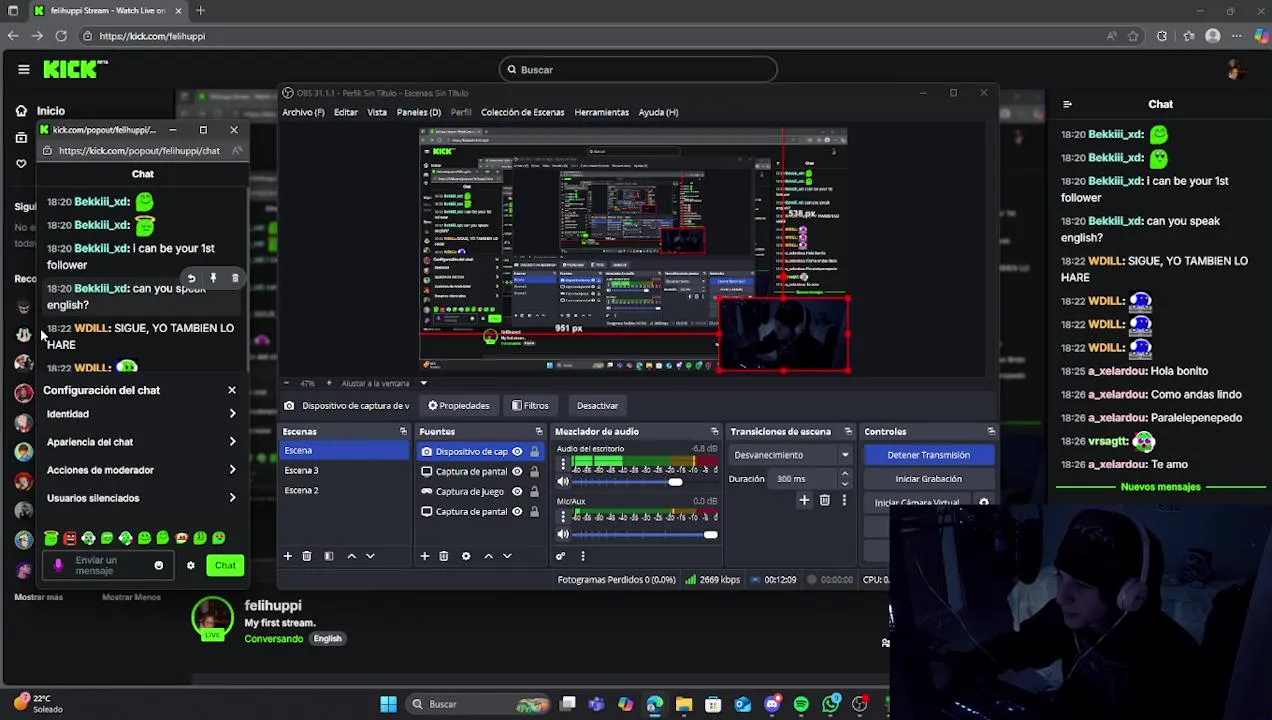Open OBS Editar menu

[x=346, y=112]
